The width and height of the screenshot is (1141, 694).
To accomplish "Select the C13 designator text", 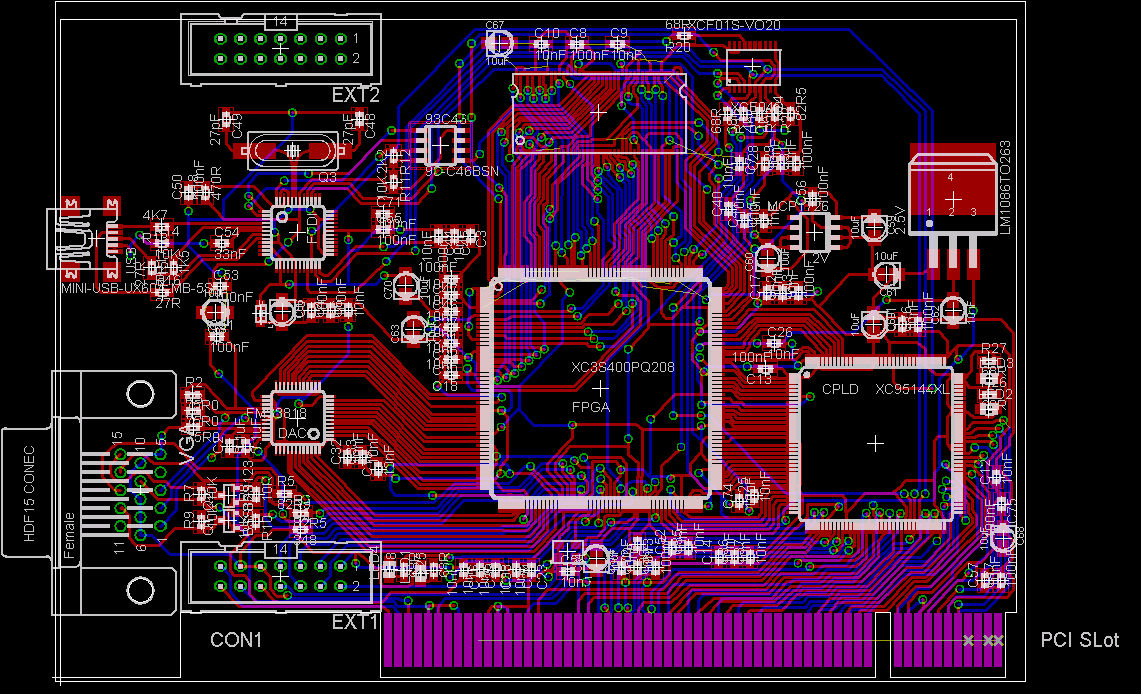I will tap(759, 379).
